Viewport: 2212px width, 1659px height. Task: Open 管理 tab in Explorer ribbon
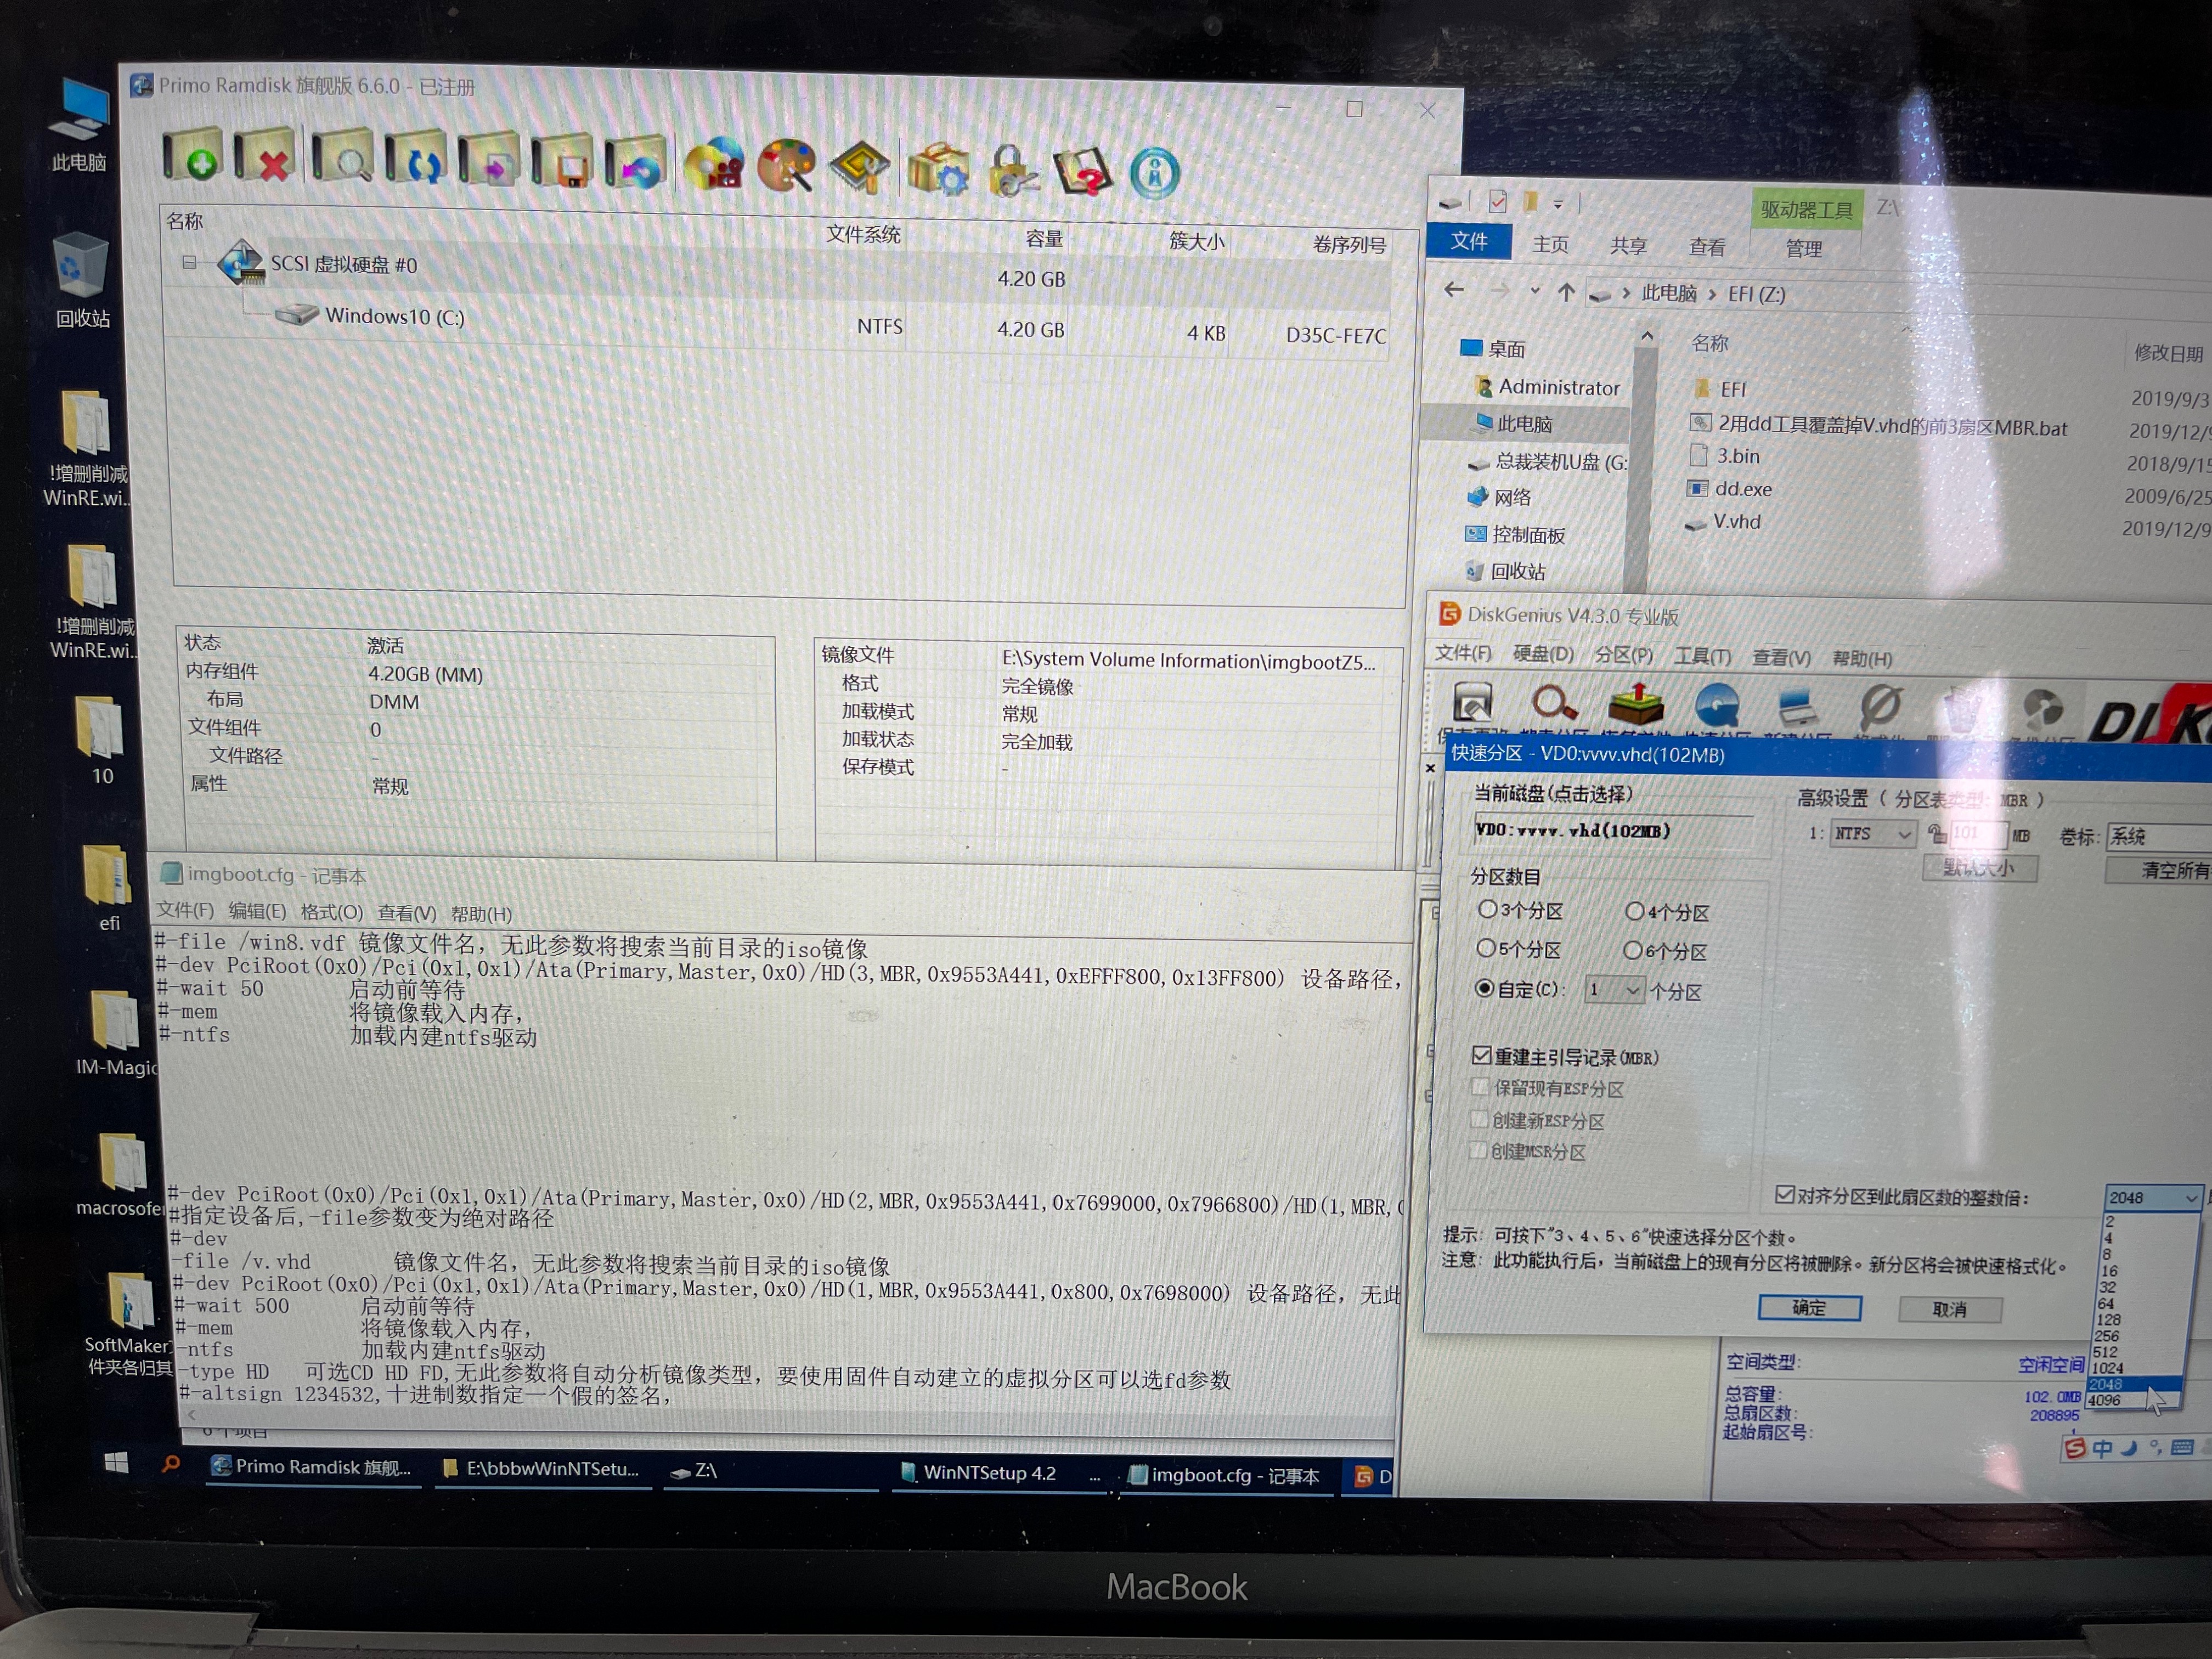(x=1804, y=248)
